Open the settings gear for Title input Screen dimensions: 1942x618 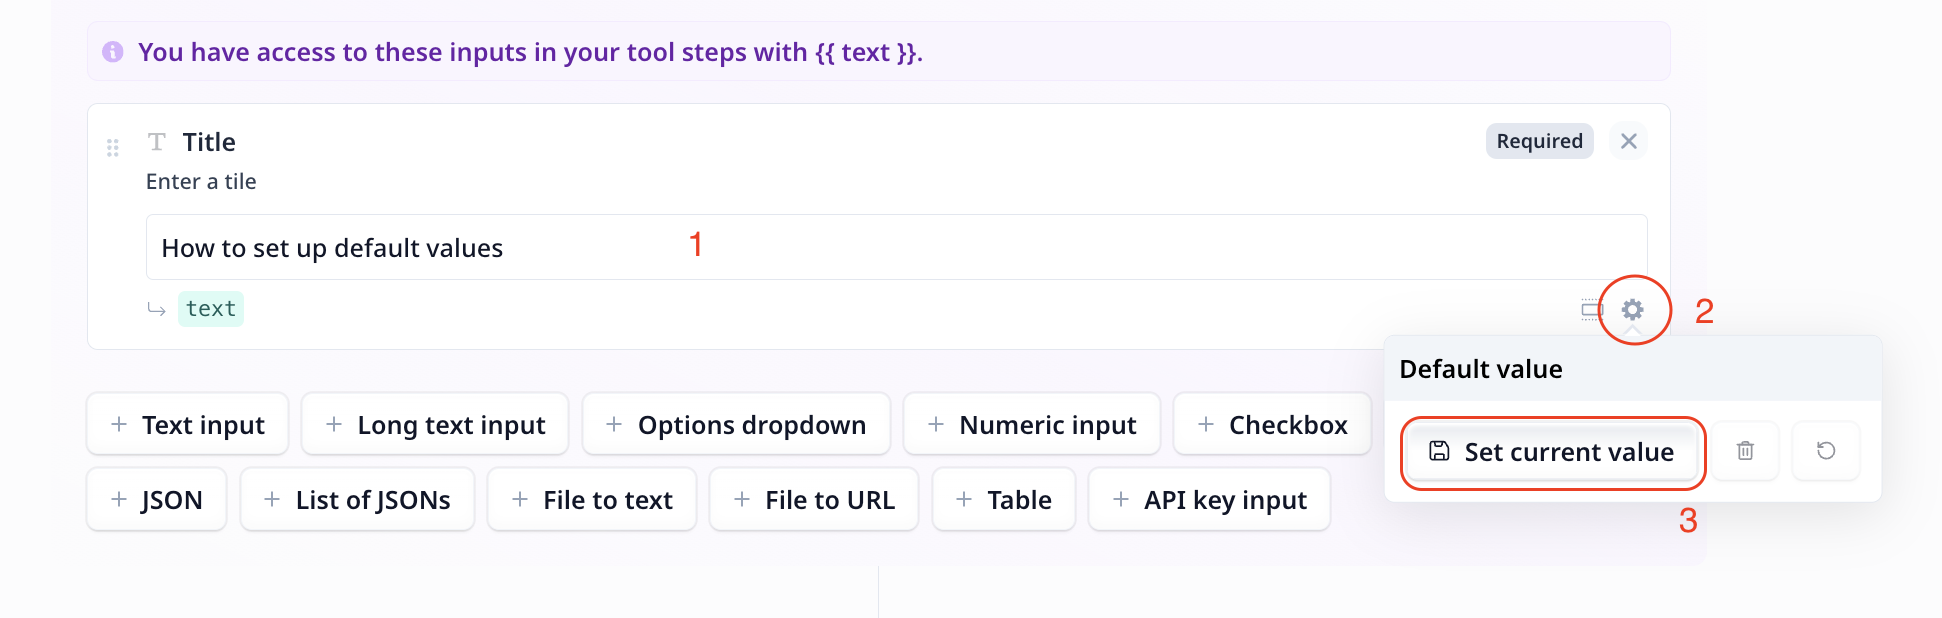(1632, 310)
